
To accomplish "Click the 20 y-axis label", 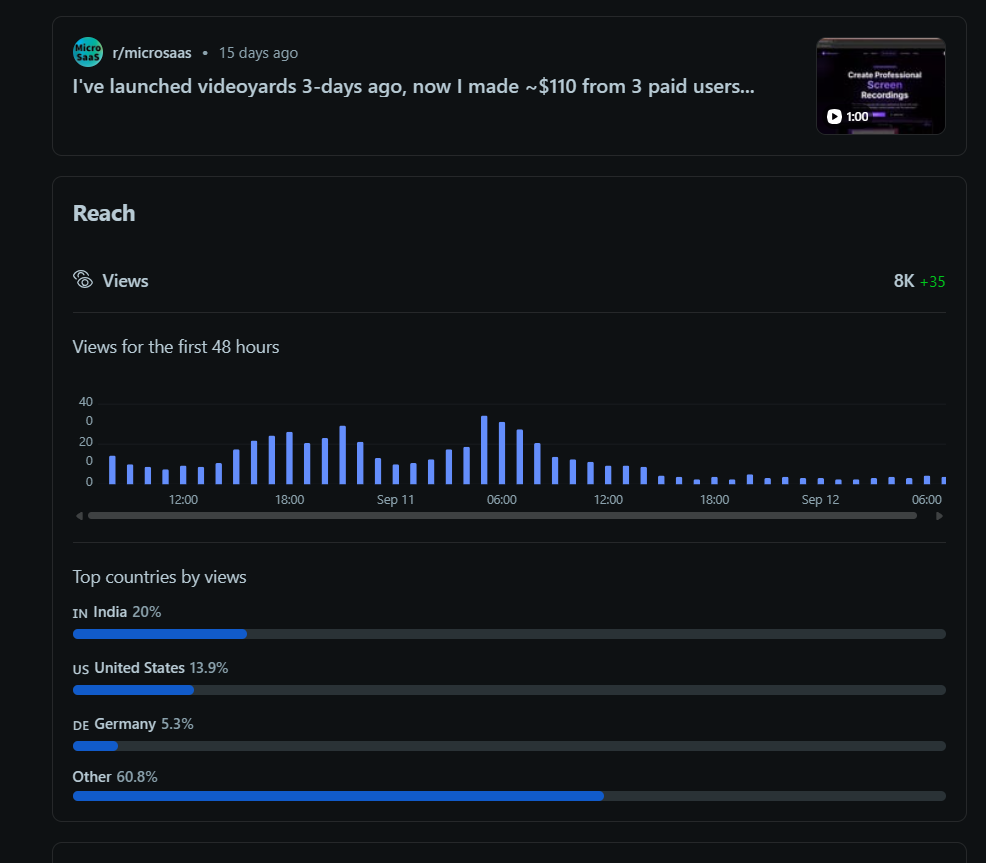I will pyautogui.click(x=86, y=442).
